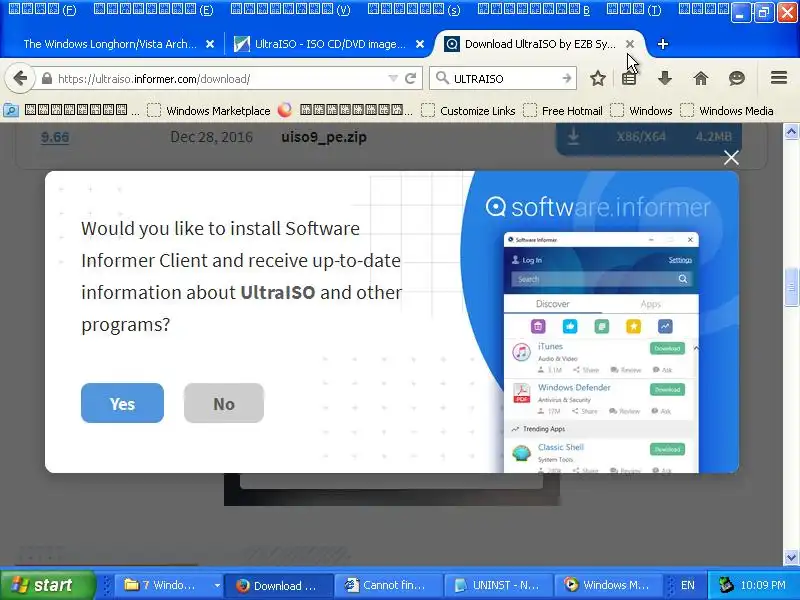Click the X86/X64 4.2MB download button

point(648,137)
